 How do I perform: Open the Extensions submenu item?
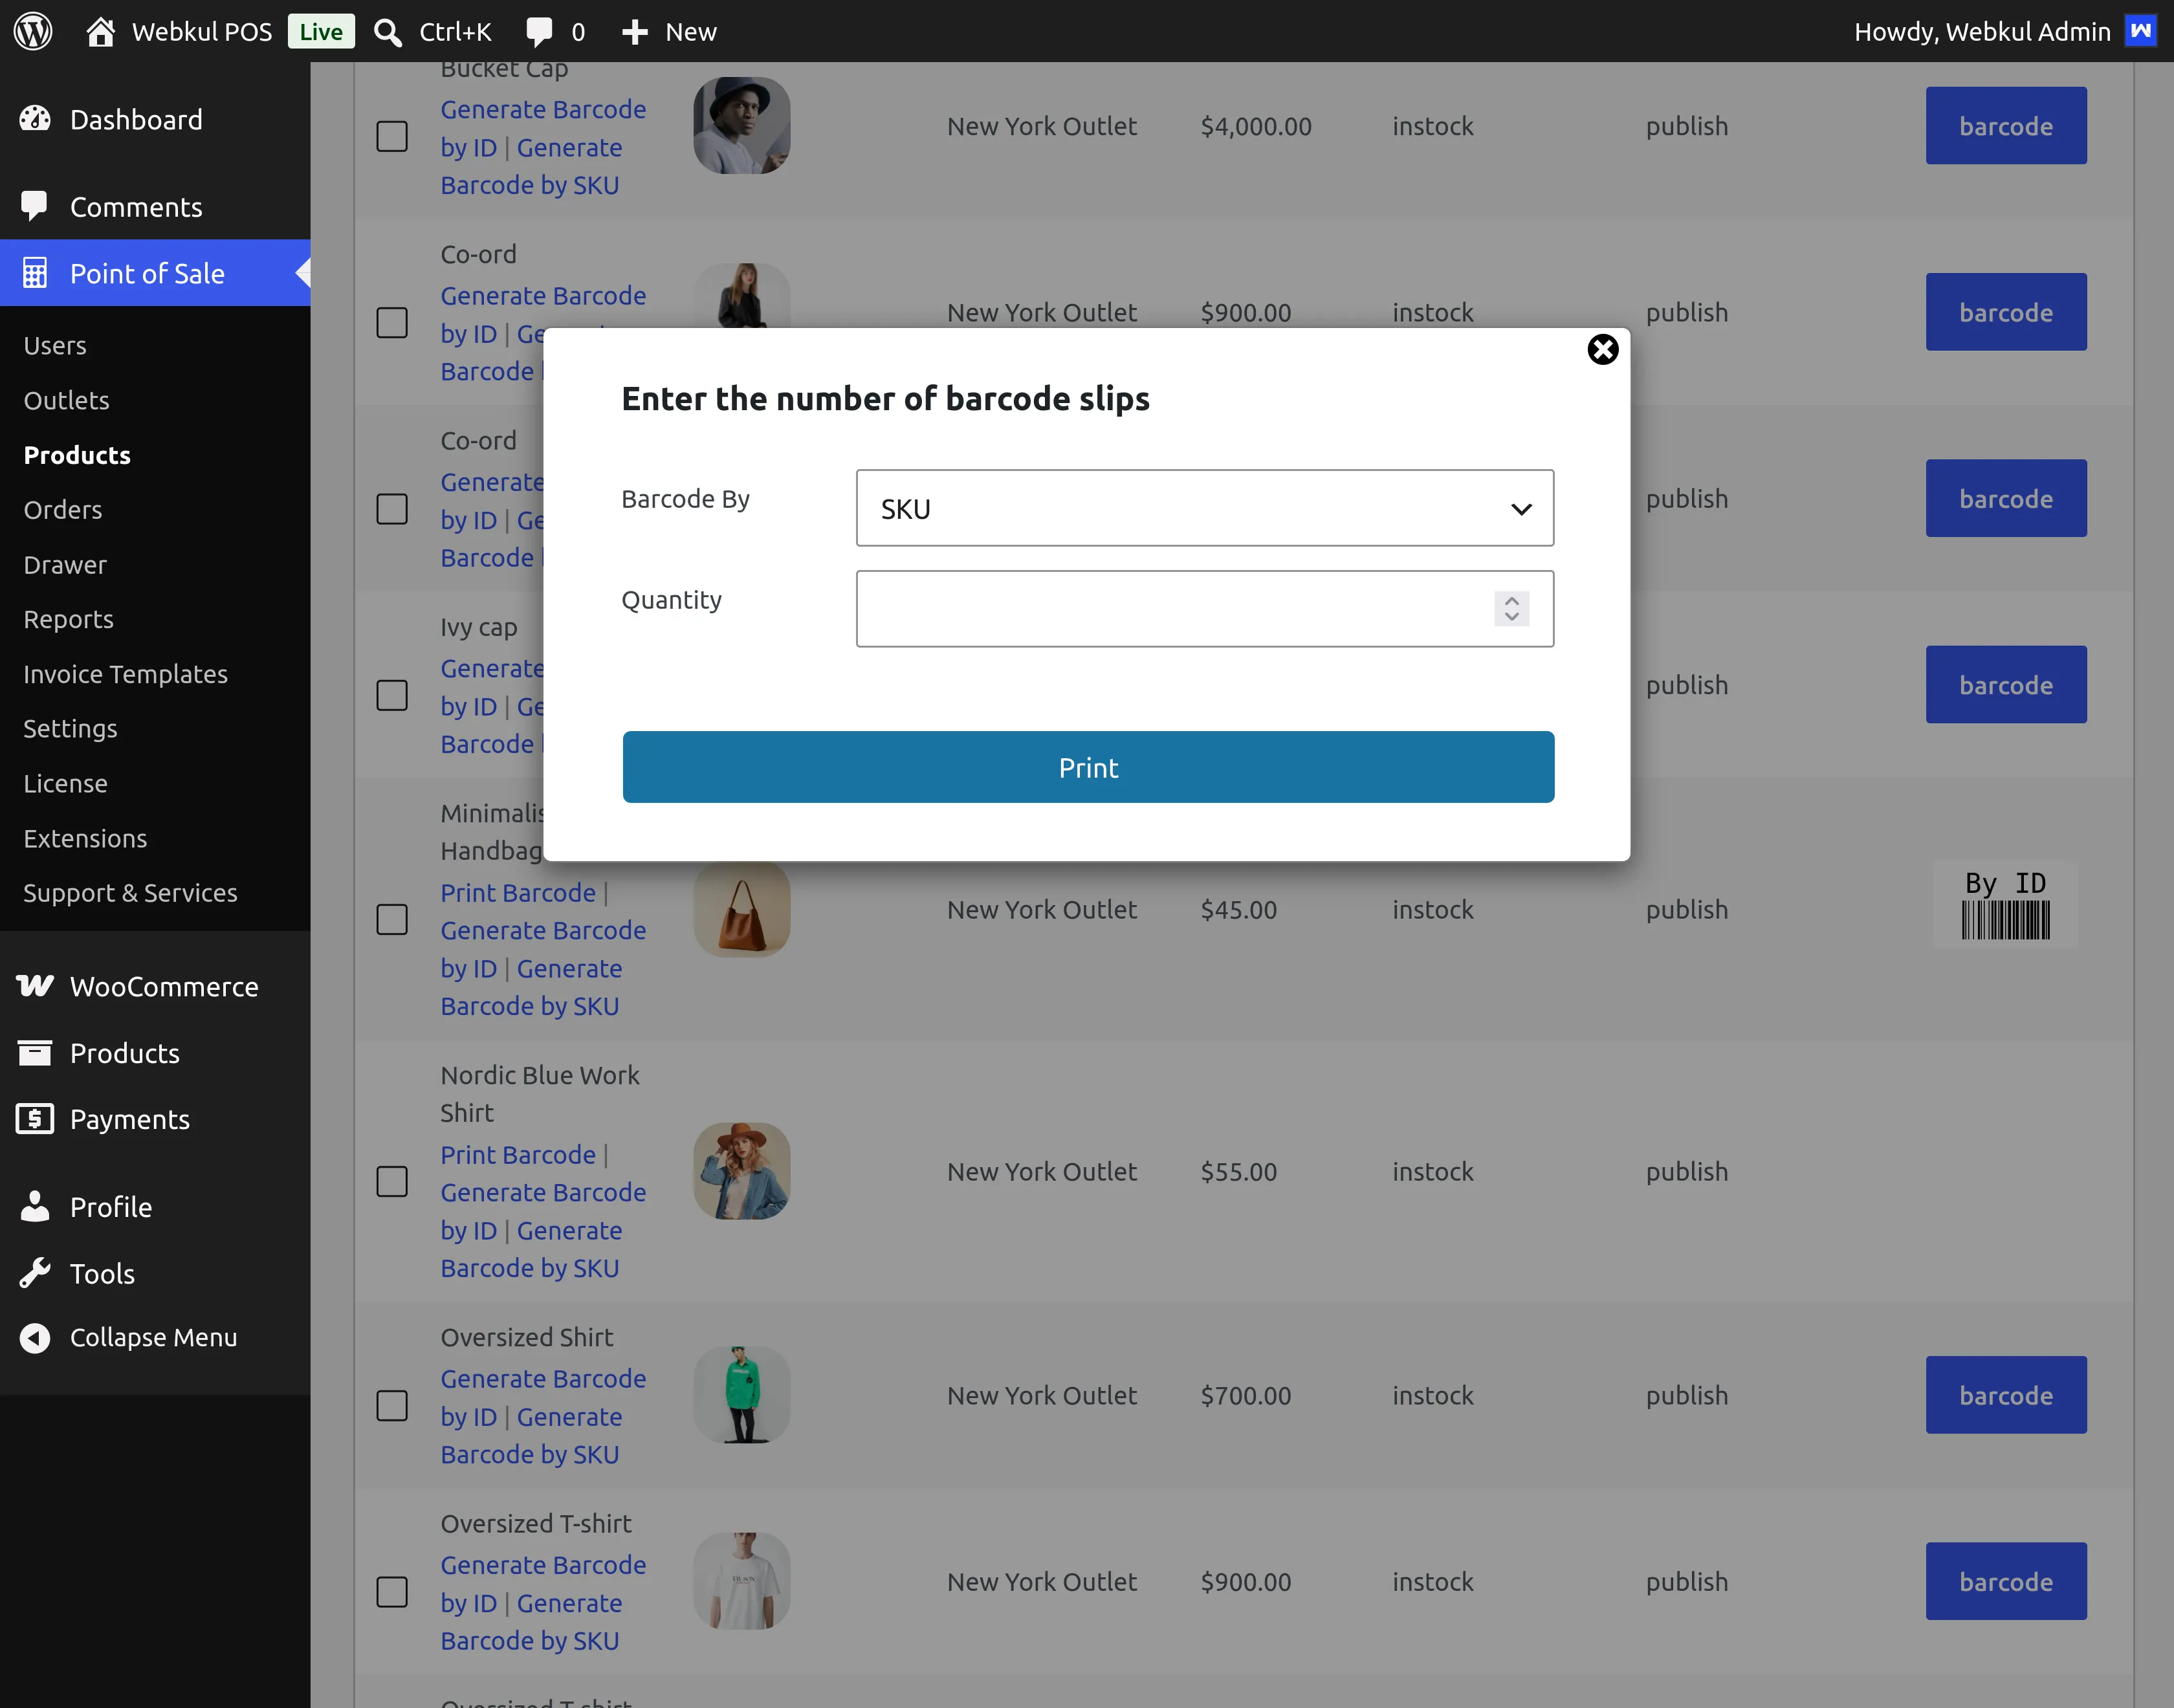click(x=86, y=838)
